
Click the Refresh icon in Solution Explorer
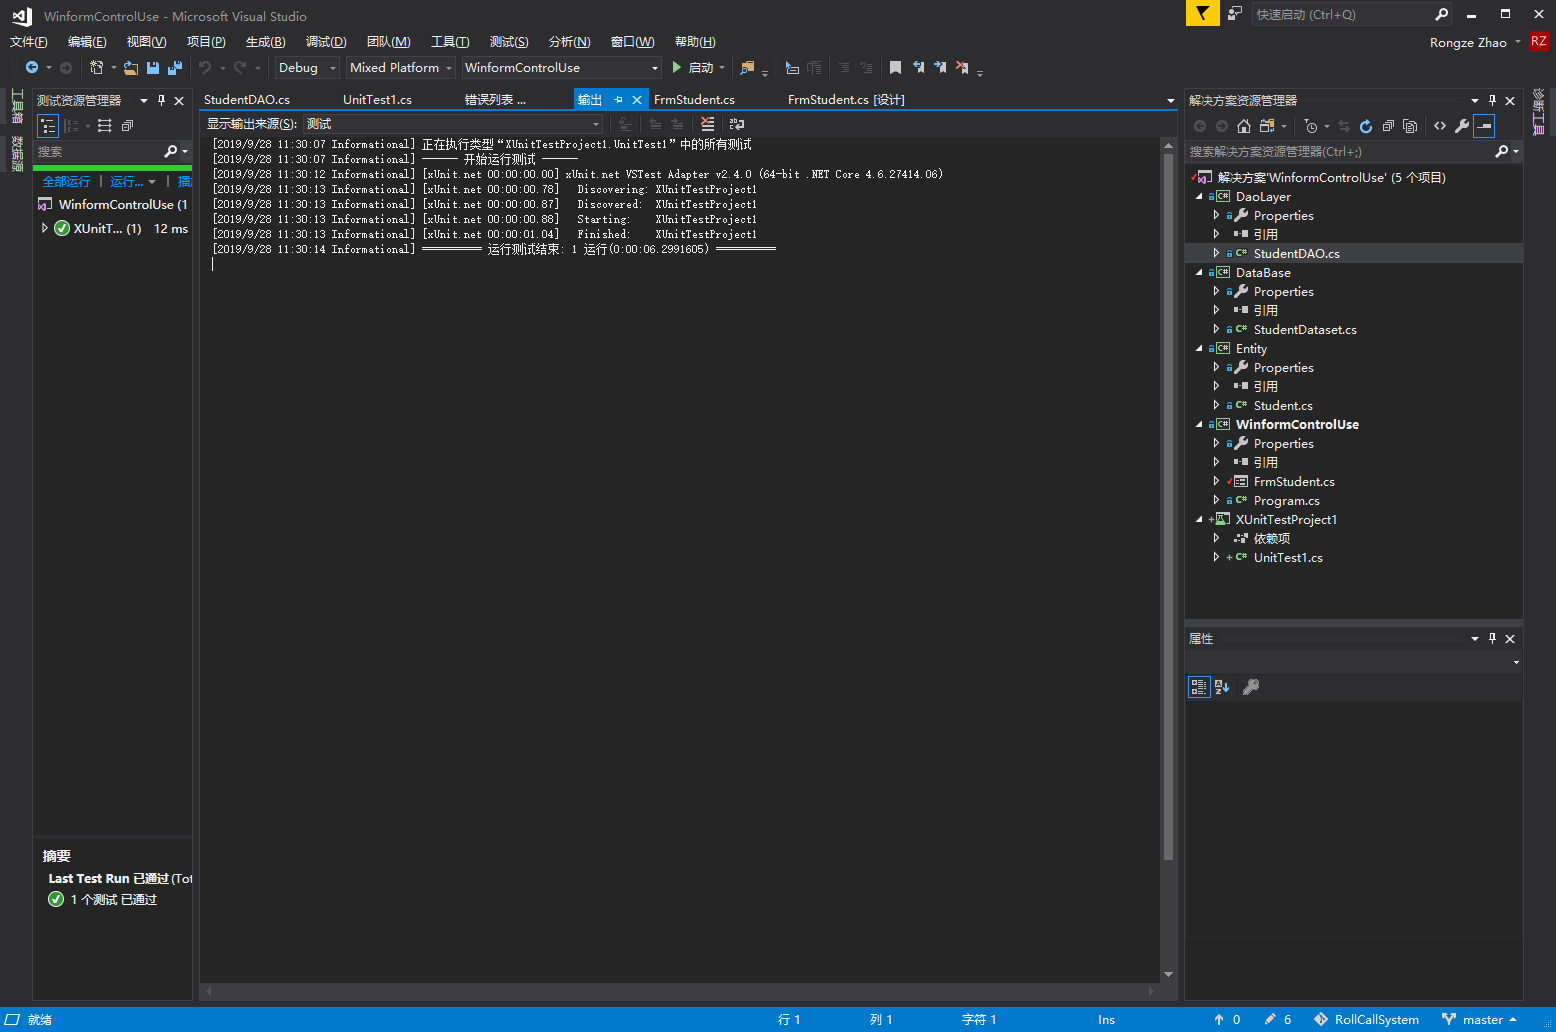point(1366,126)
